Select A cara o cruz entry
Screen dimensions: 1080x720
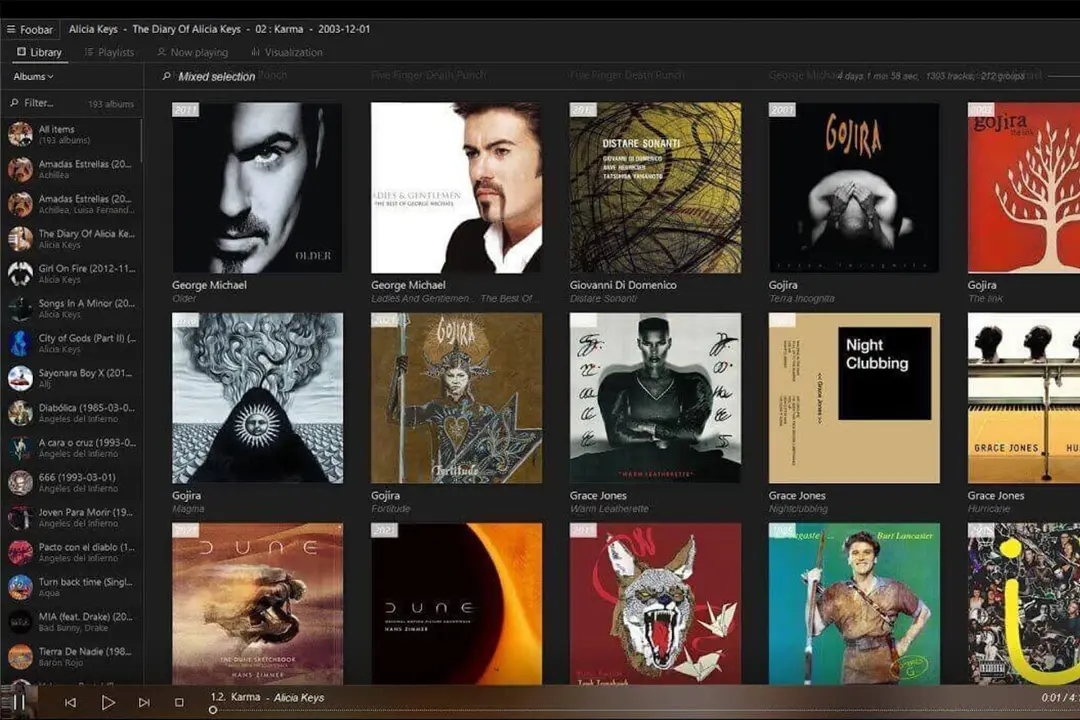point(72,448)
